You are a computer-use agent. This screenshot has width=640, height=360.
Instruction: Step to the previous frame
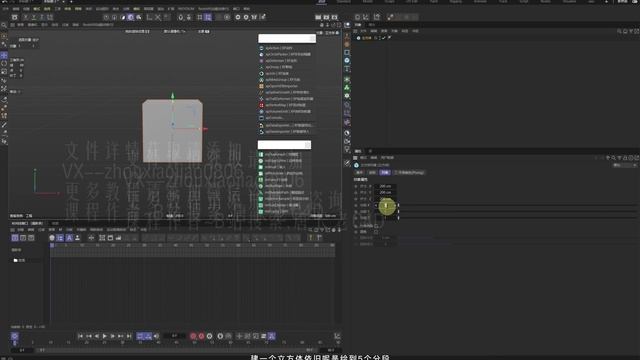[x=97, y=336]
